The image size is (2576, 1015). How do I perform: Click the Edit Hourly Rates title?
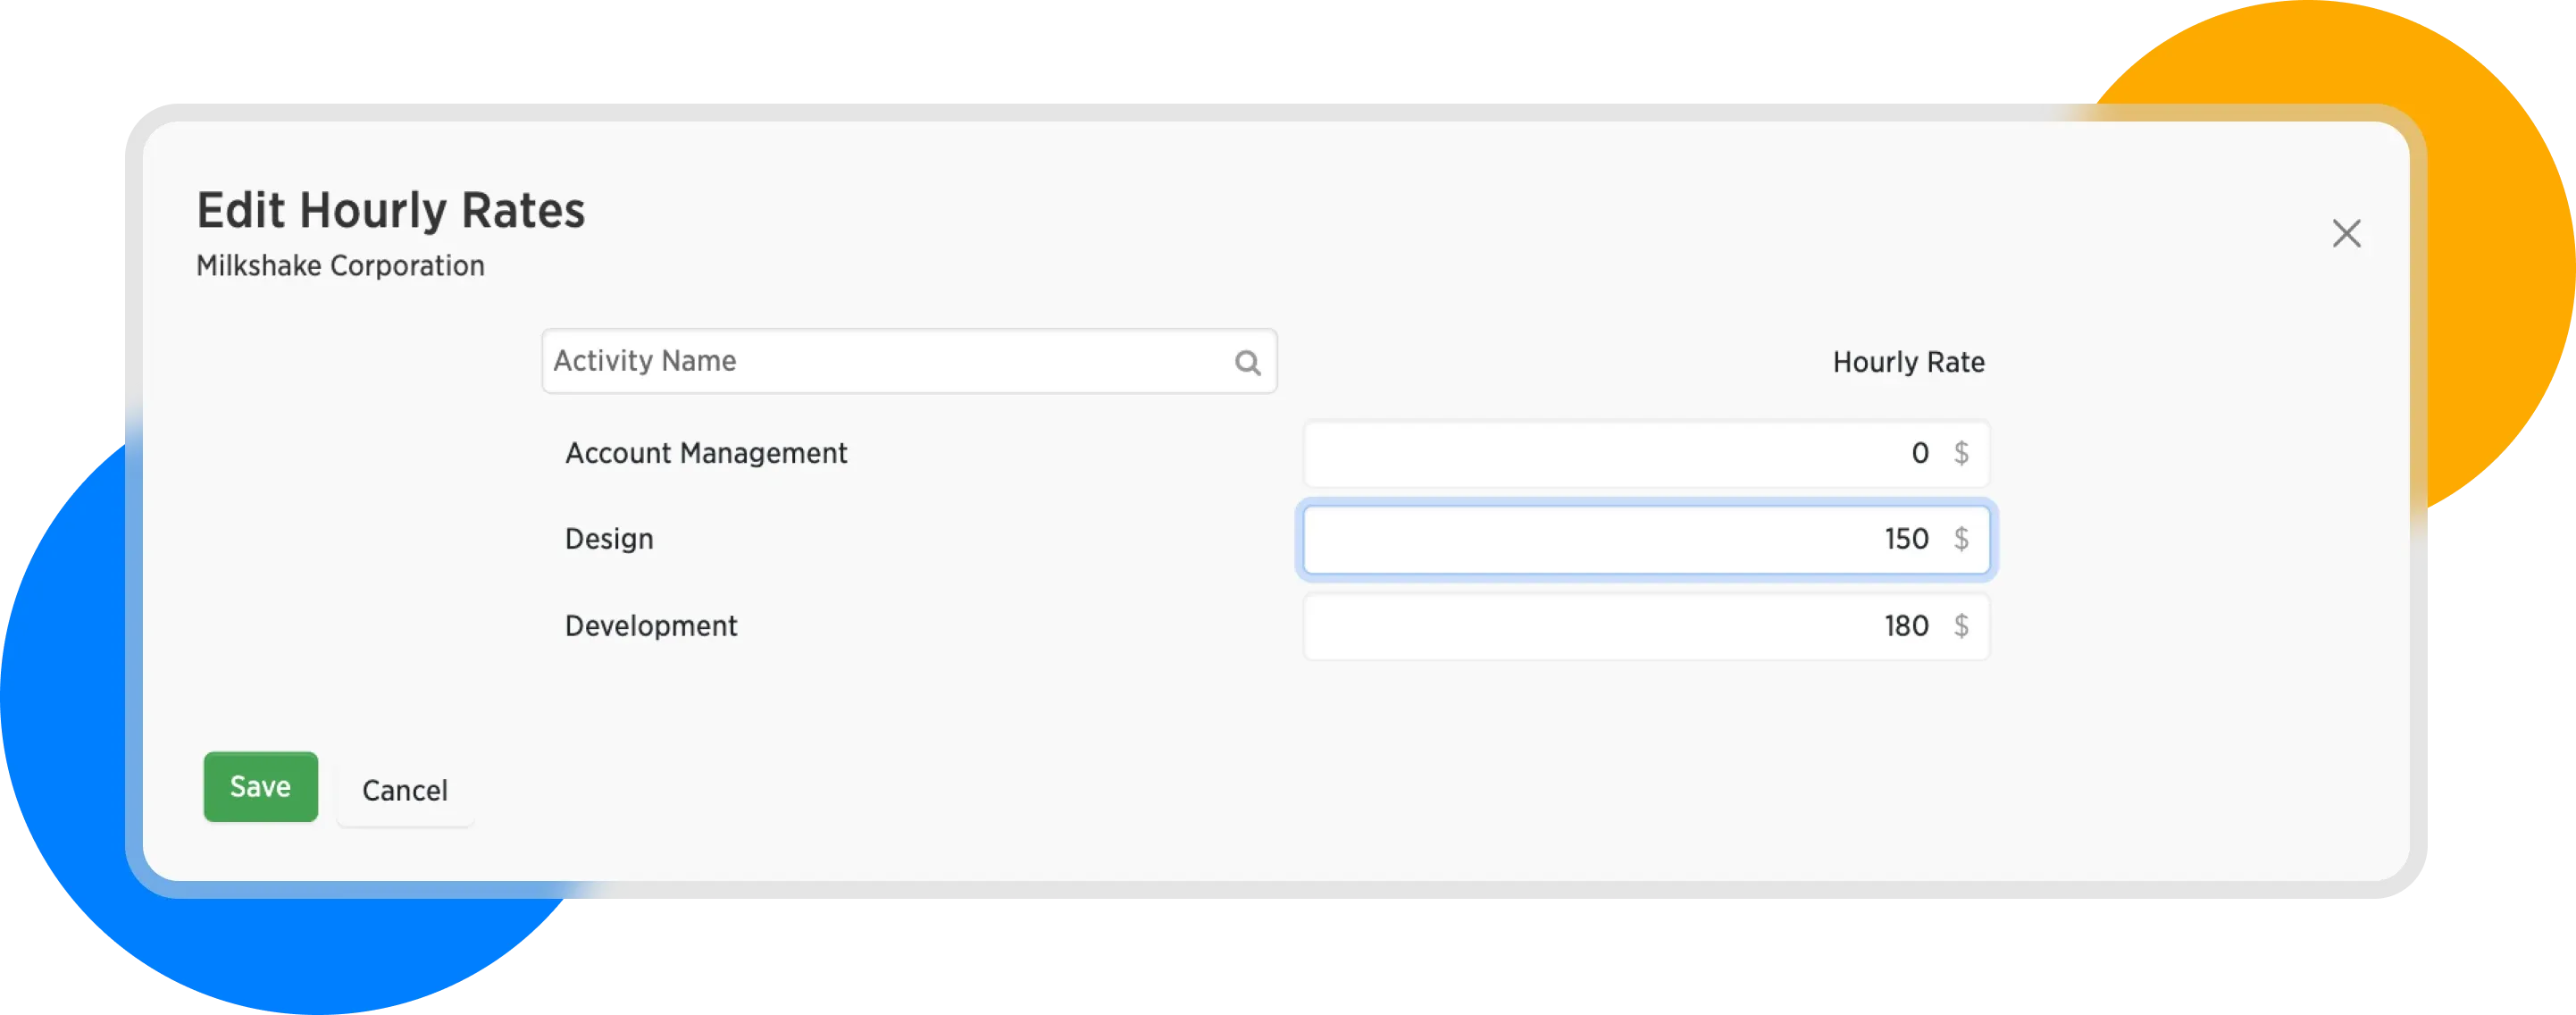click(x=390, y=211)
